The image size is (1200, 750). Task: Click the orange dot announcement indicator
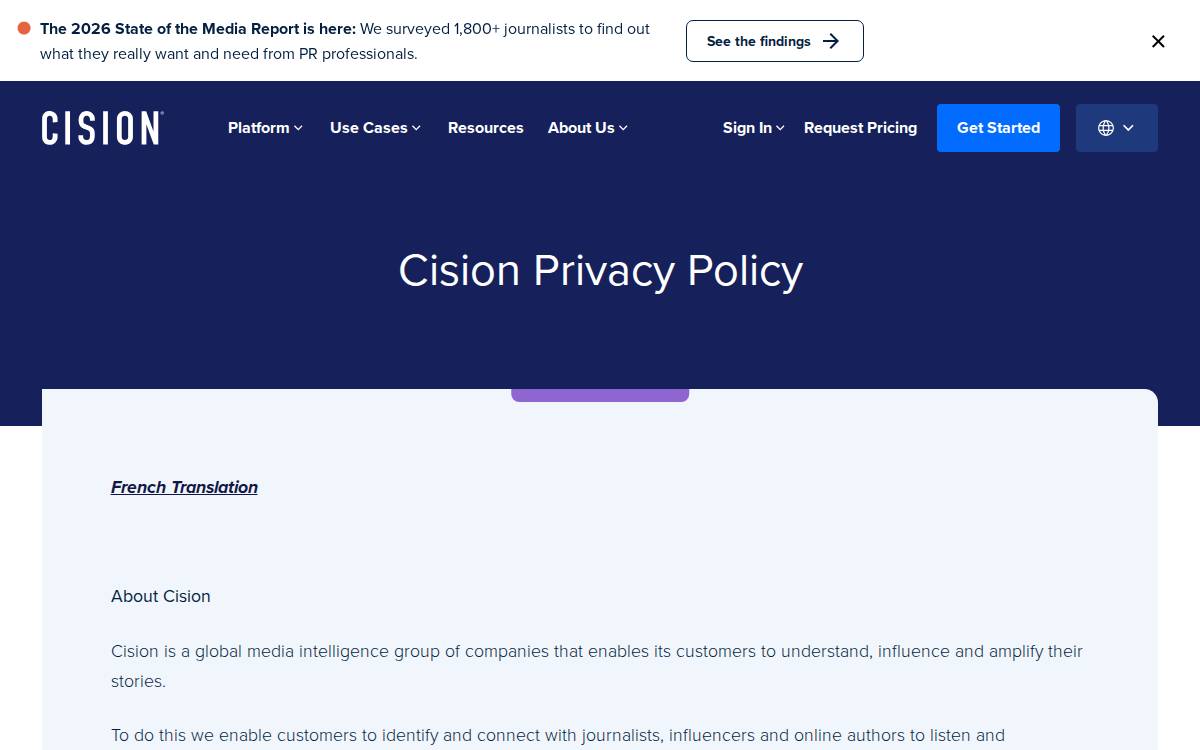point(24,28)
